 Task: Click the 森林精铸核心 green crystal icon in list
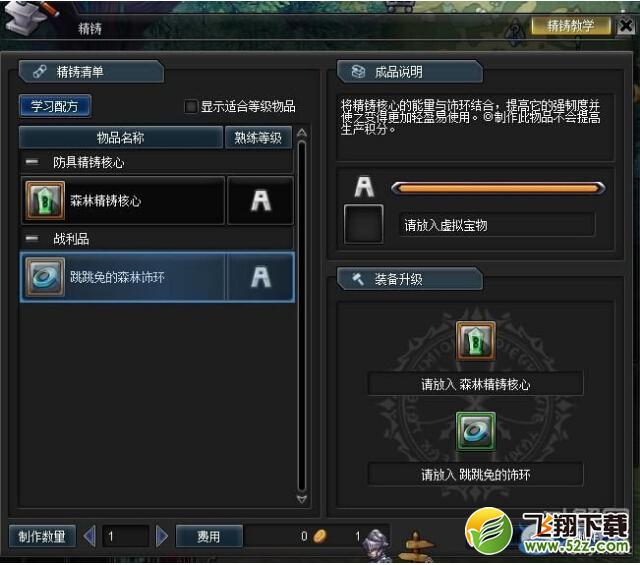[45, 200]
